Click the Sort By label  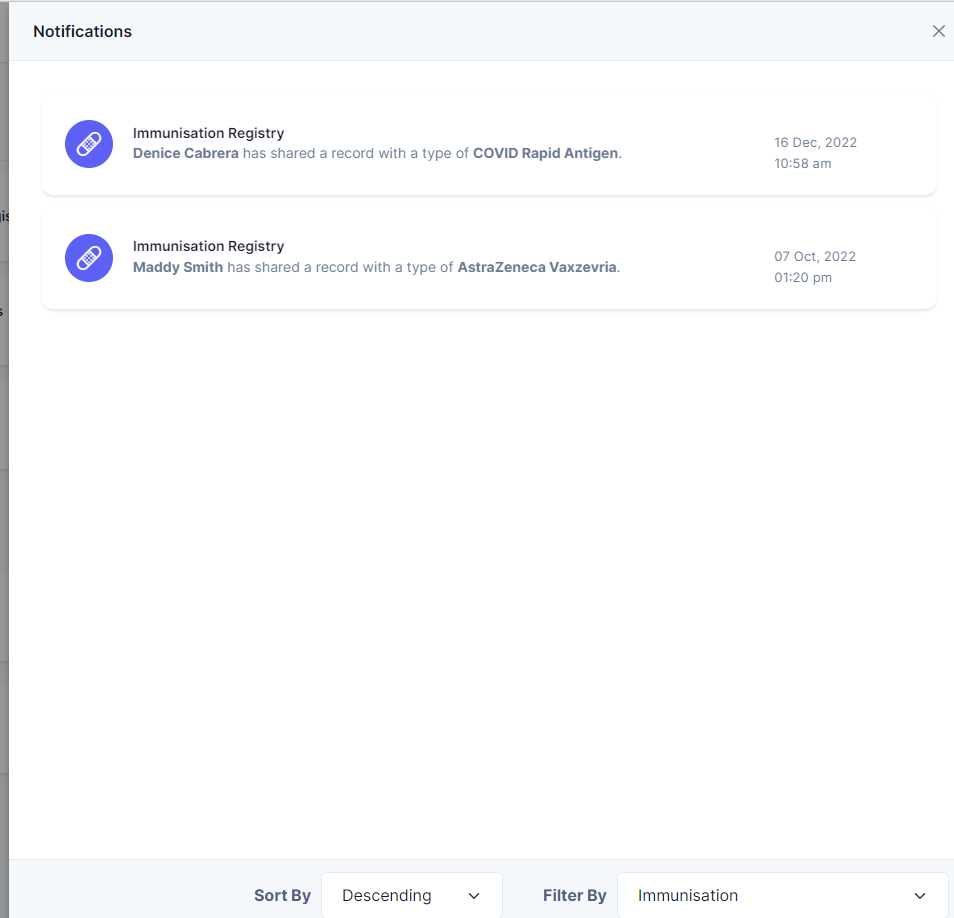(282, 895)
